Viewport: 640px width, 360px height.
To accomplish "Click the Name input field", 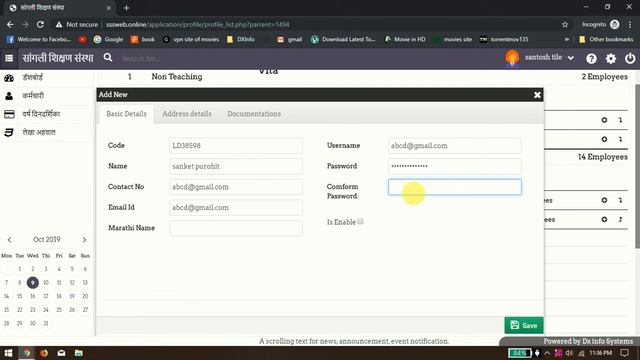I will tap(236, 166).
